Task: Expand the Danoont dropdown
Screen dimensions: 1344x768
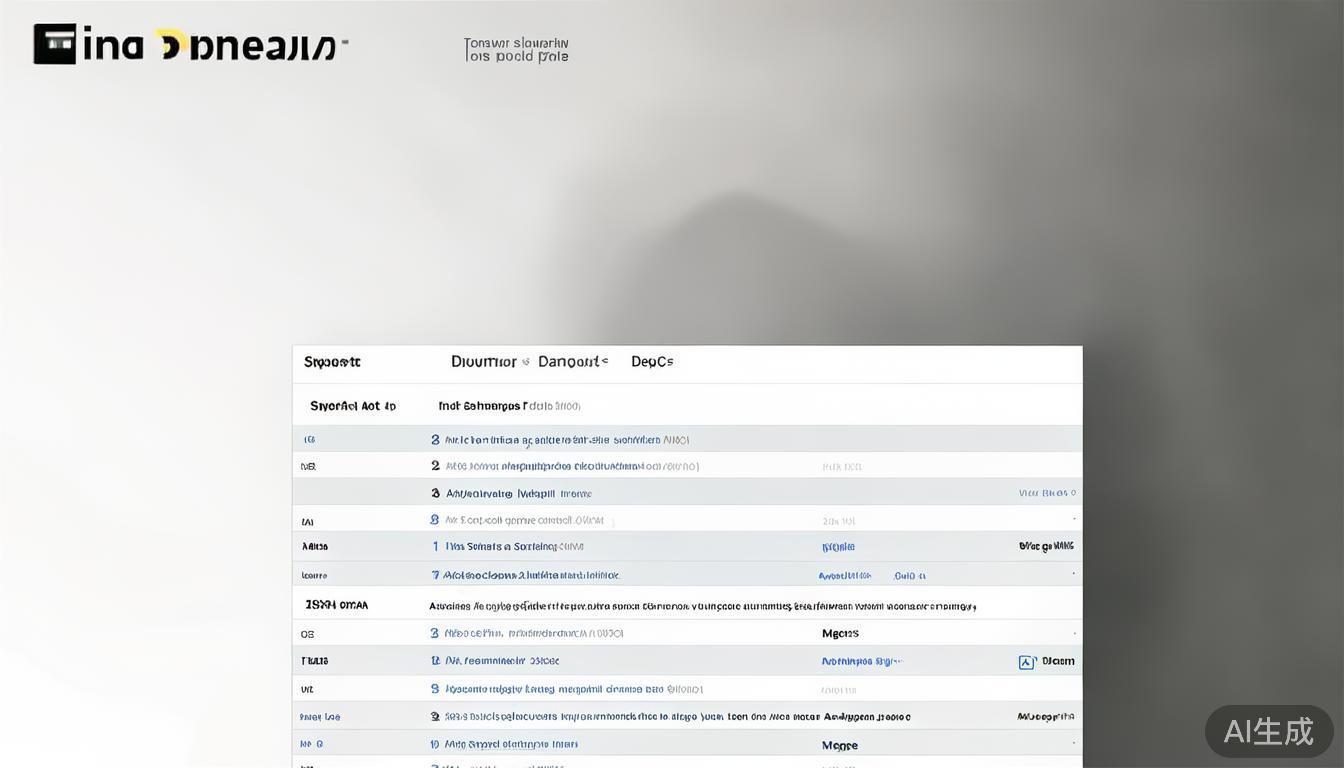Action: point(572,362)
